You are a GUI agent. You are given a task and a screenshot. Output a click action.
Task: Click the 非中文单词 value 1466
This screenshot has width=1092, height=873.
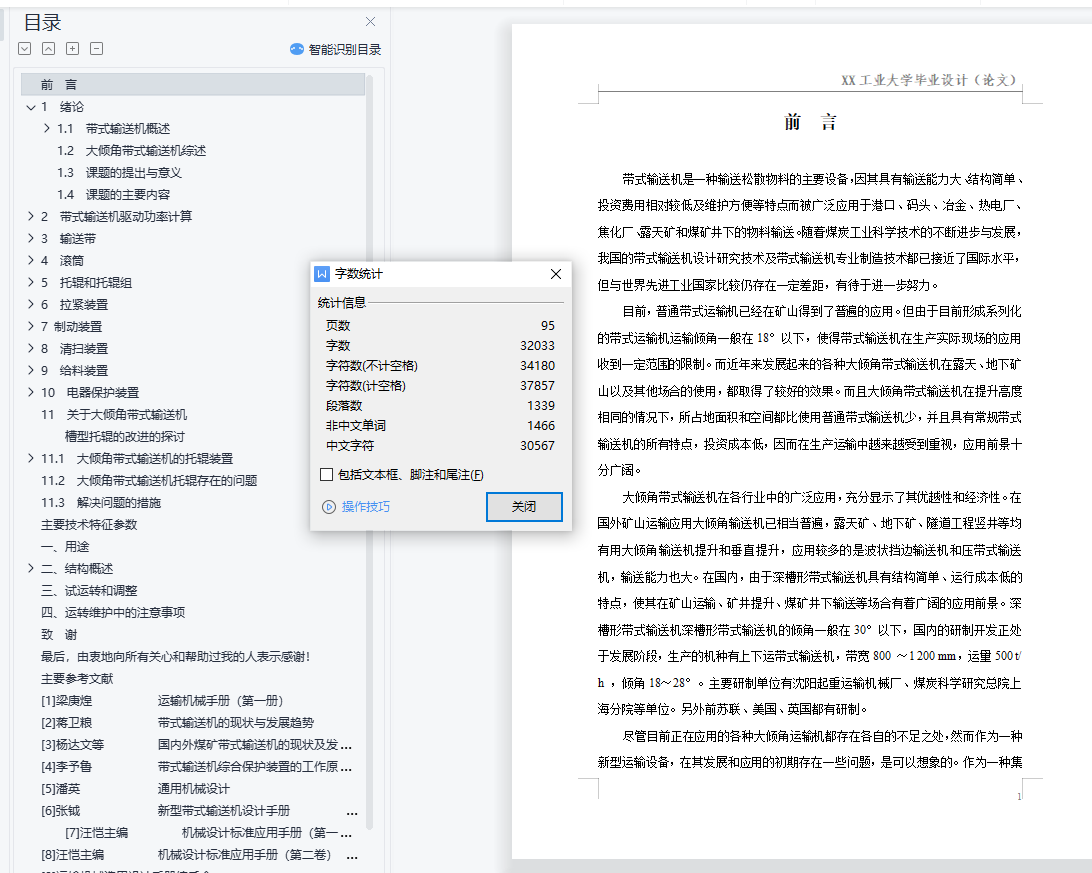(x=541, y=426)
